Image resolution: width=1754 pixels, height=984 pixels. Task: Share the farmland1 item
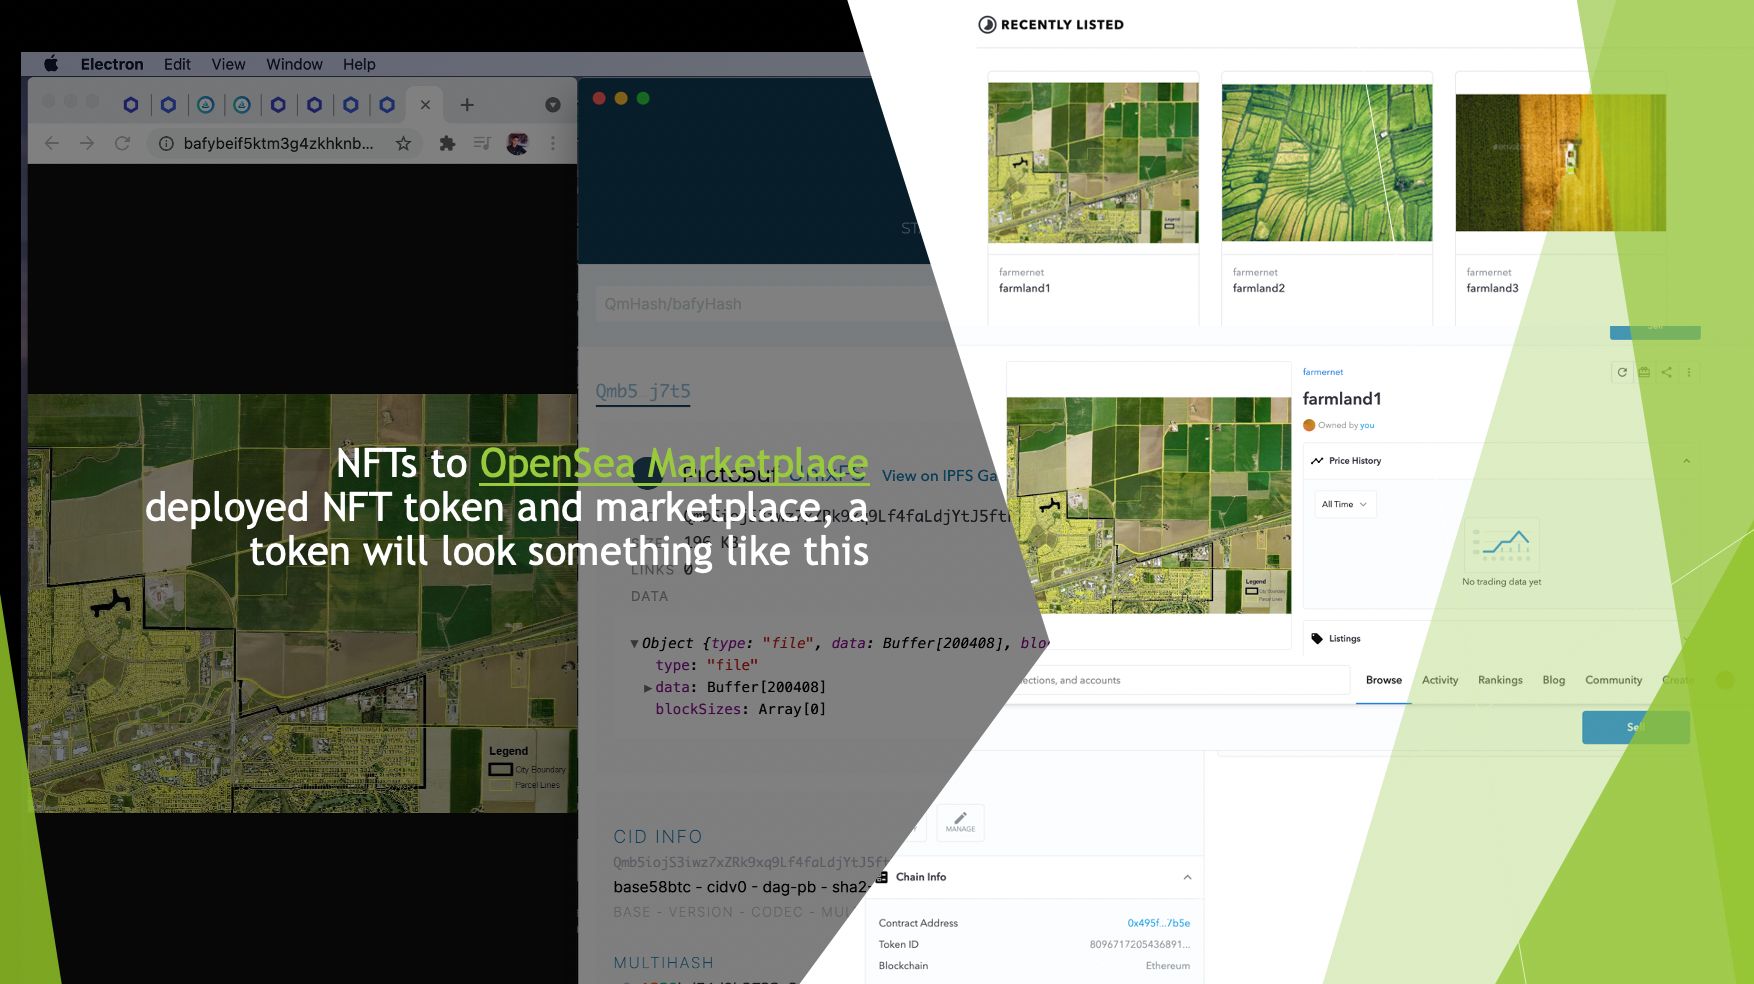(1666, 372)
